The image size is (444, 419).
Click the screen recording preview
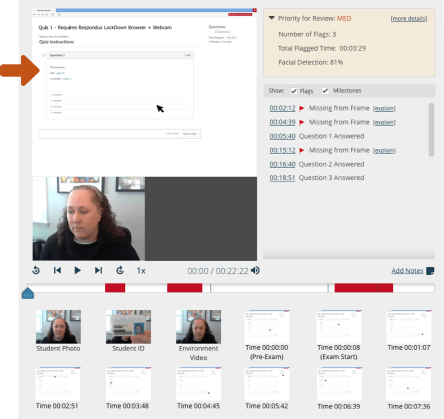coord(144,92)
